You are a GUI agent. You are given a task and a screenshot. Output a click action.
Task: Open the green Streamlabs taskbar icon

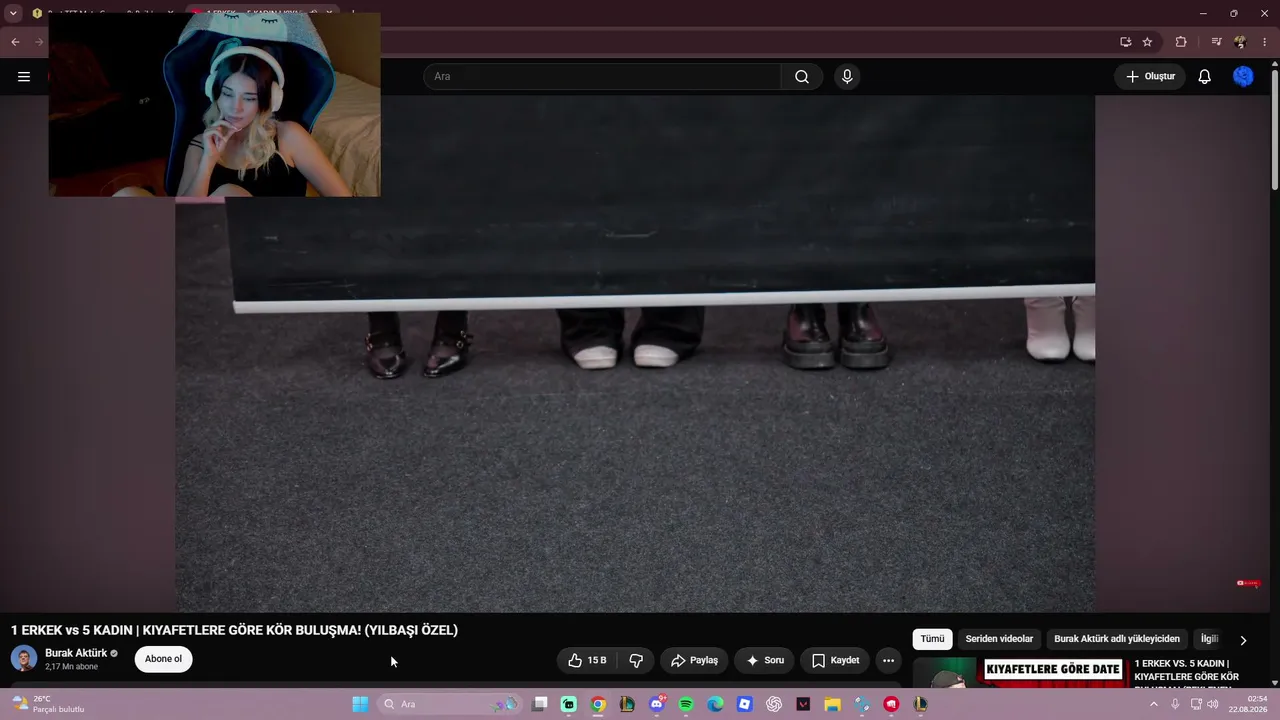569,704
